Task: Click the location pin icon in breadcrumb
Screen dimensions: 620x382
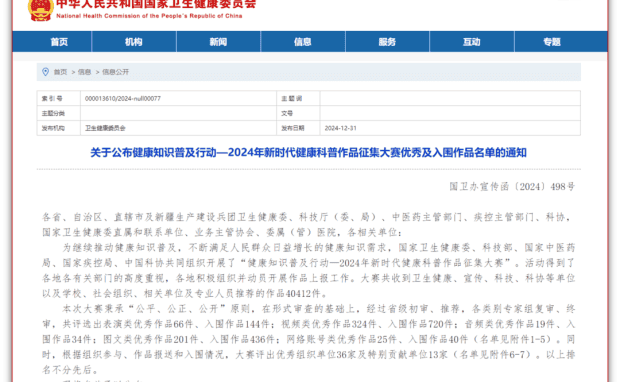Action: pyautogui.click(x=45, y=72)
